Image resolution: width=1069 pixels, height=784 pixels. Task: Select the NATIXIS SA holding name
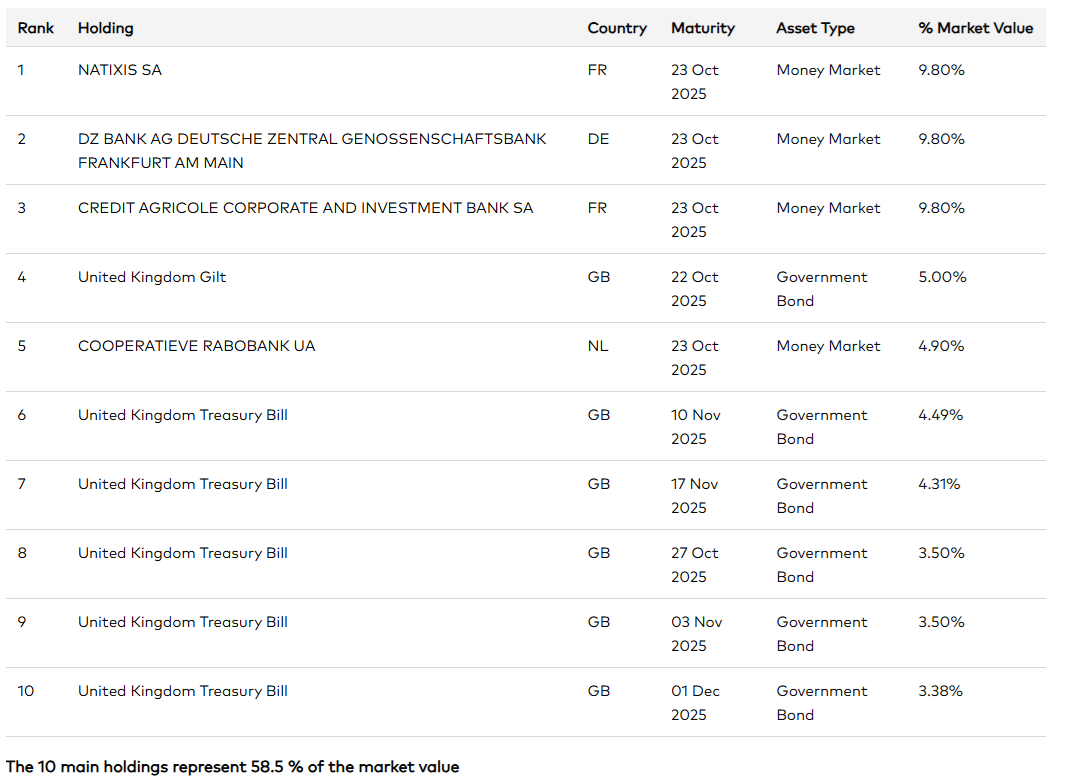point(119,70)
